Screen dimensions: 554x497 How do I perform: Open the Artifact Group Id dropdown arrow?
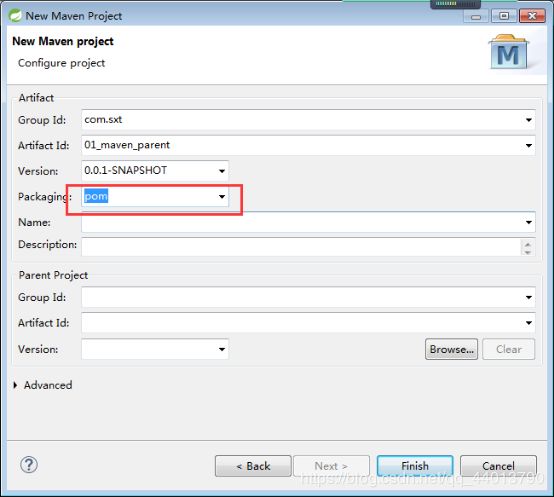click(x=529, y=120)
